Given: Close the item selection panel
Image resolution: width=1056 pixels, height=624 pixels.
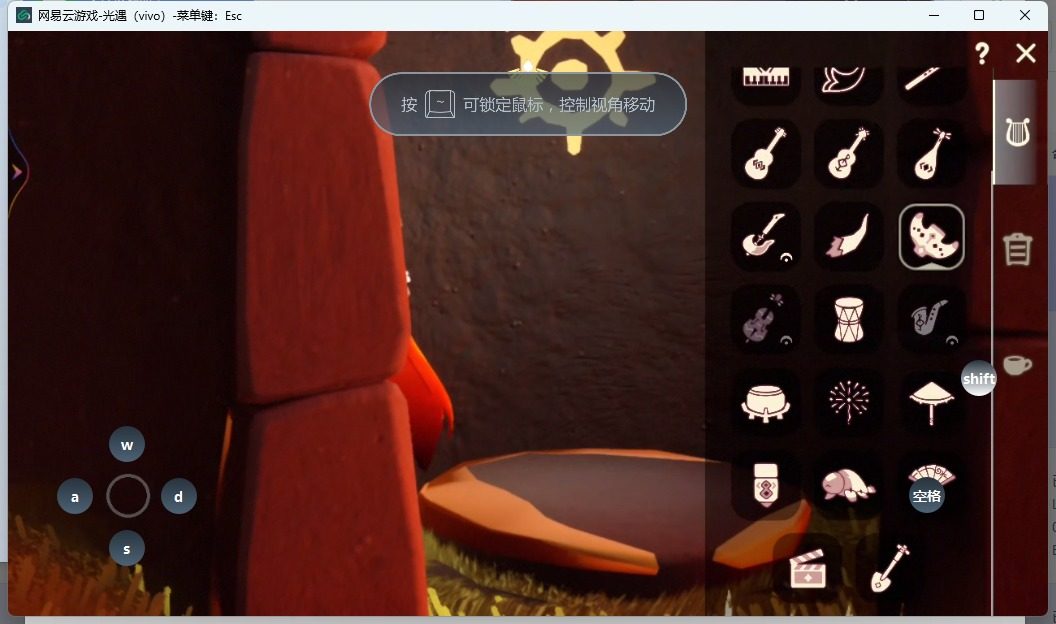Looking at the screenshot, I should tap(1026, 53).
